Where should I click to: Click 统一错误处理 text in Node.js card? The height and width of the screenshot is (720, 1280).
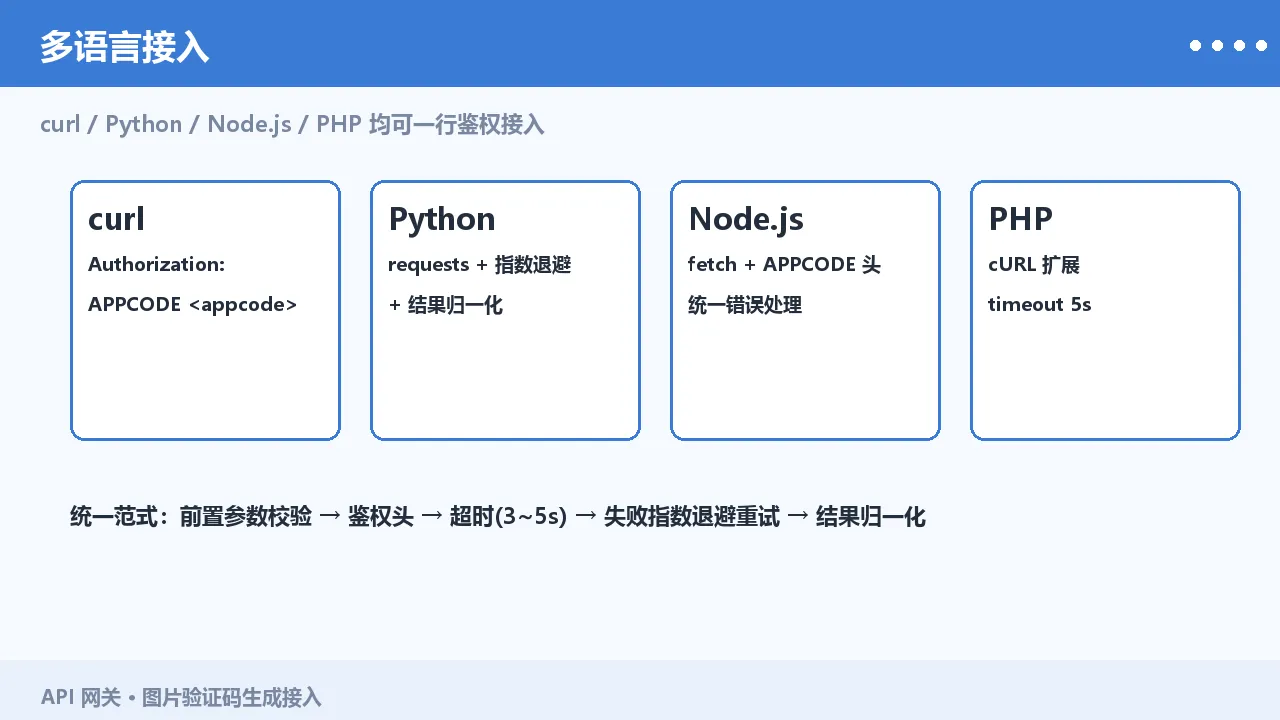coord(745,304)
